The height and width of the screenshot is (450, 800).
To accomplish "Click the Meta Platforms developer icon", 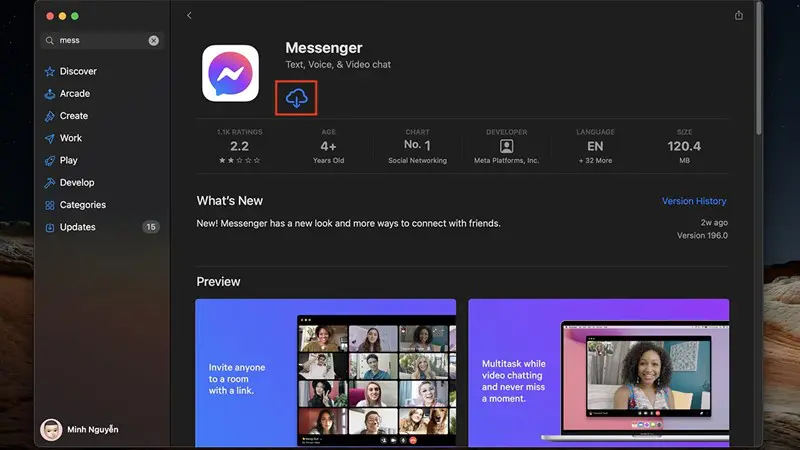I will click(x=506, y=146).
